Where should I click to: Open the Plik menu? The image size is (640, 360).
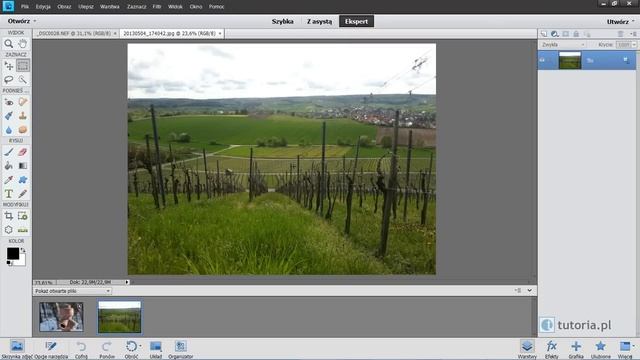[25, 7]
